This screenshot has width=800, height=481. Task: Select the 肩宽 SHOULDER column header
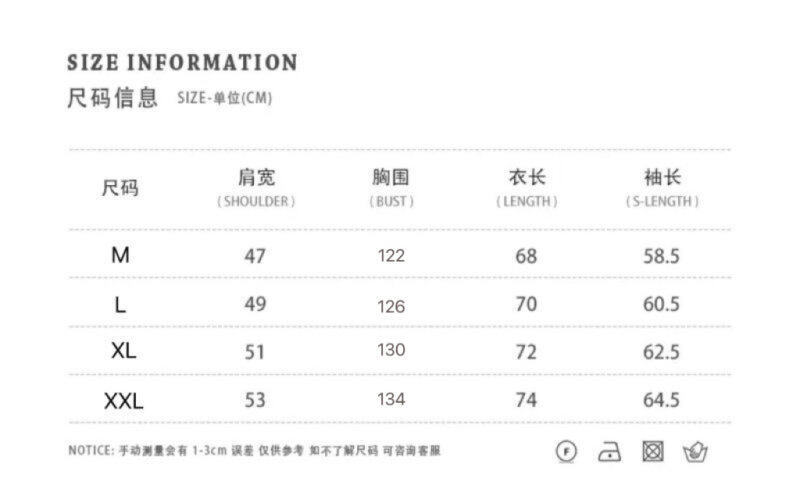point(256,188)
